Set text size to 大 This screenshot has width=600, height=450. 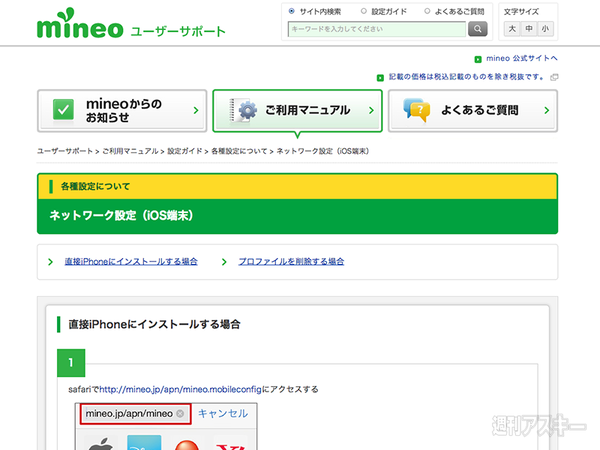click(512, 29)
